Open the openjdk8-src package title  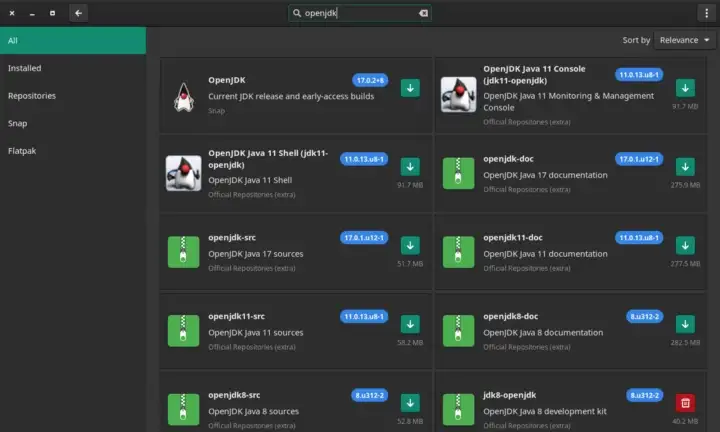click(234, 395)
